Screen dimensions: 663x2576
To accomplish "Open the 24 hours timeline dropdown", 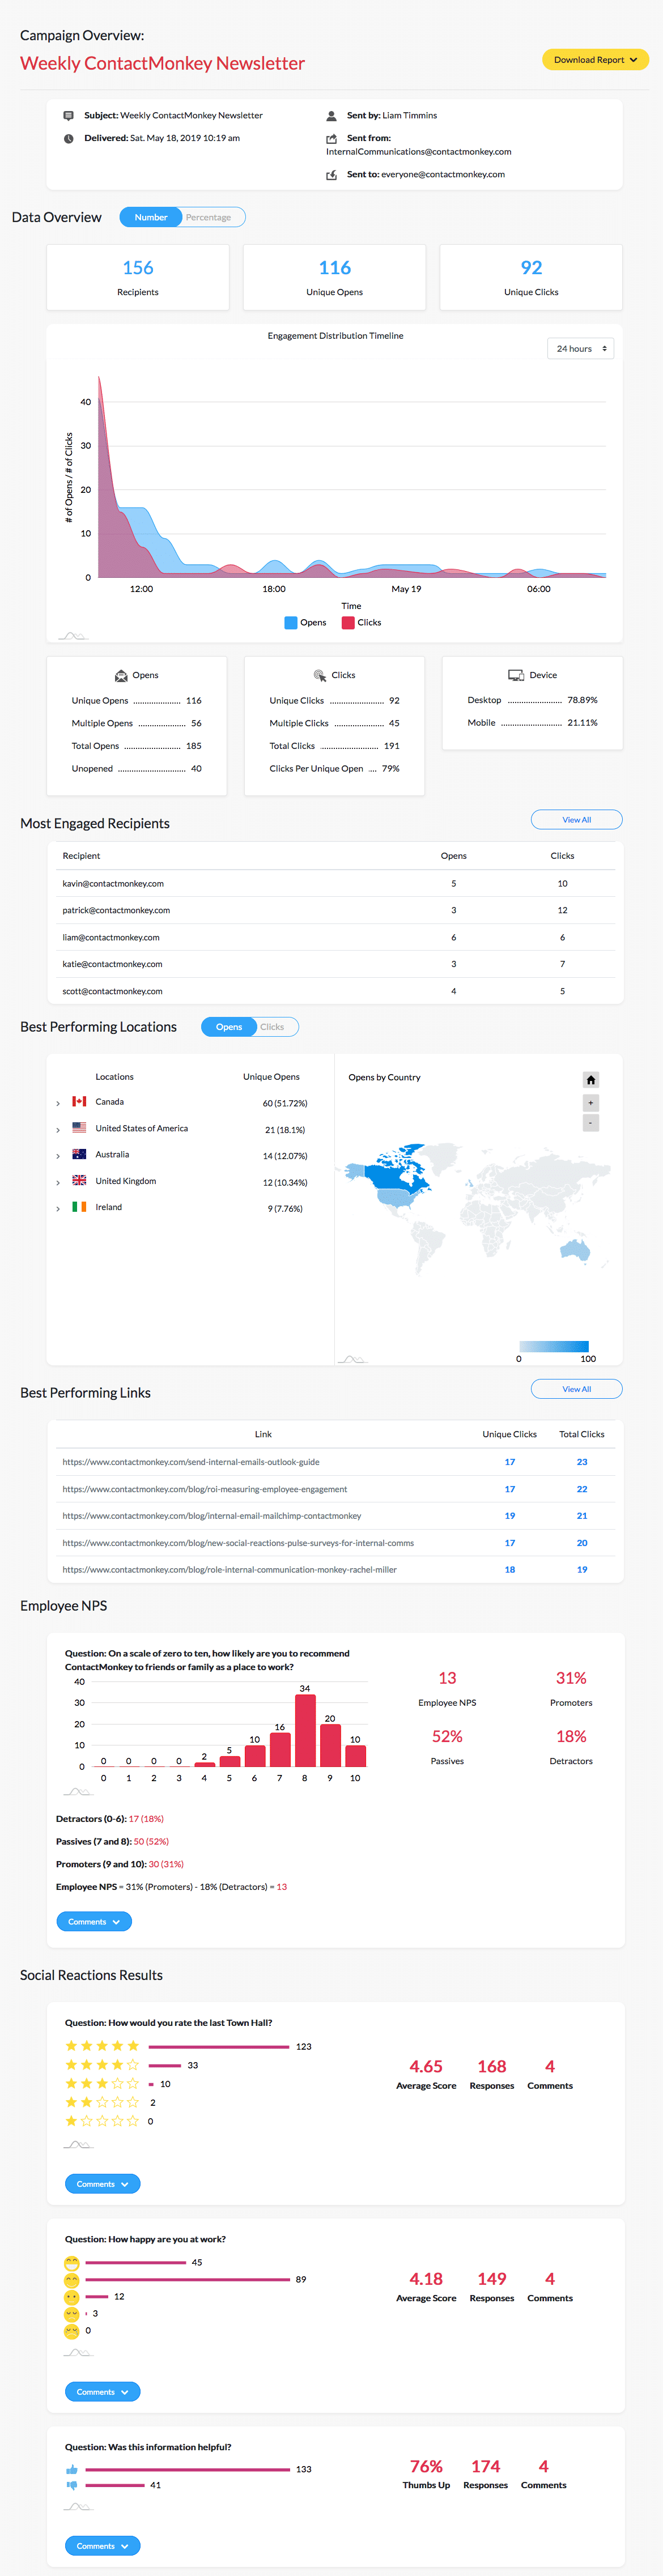I will (581, 349).
